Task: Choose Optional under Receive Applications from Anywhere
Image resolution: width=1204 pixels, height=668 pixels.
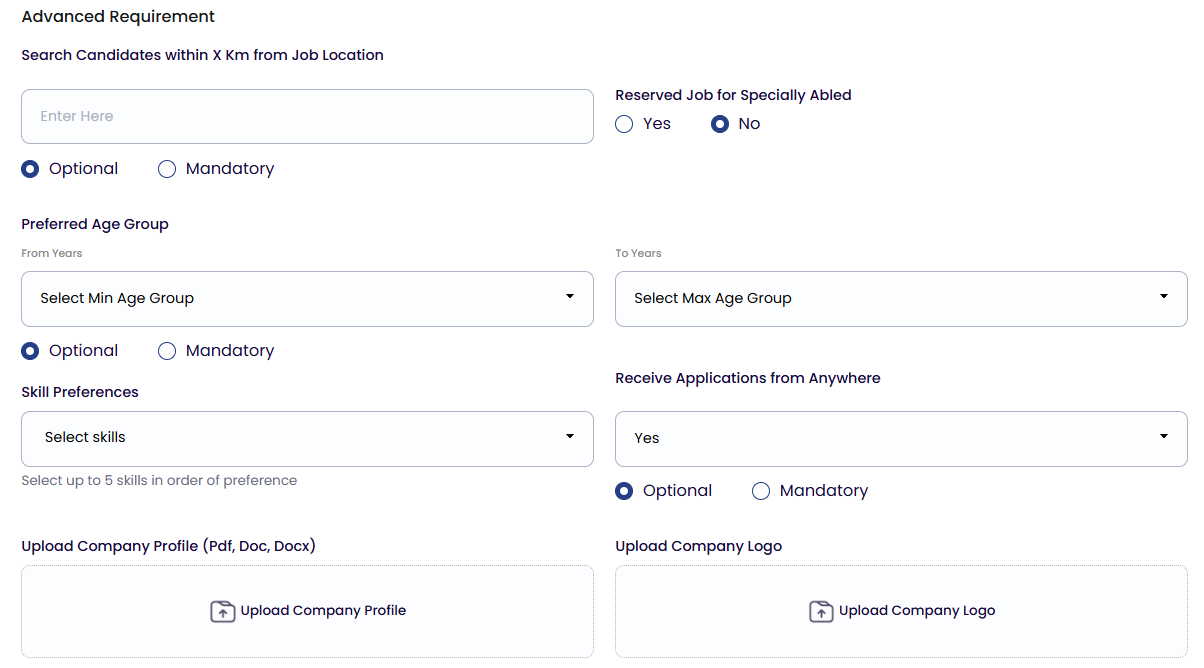Action: pos(625,491)
